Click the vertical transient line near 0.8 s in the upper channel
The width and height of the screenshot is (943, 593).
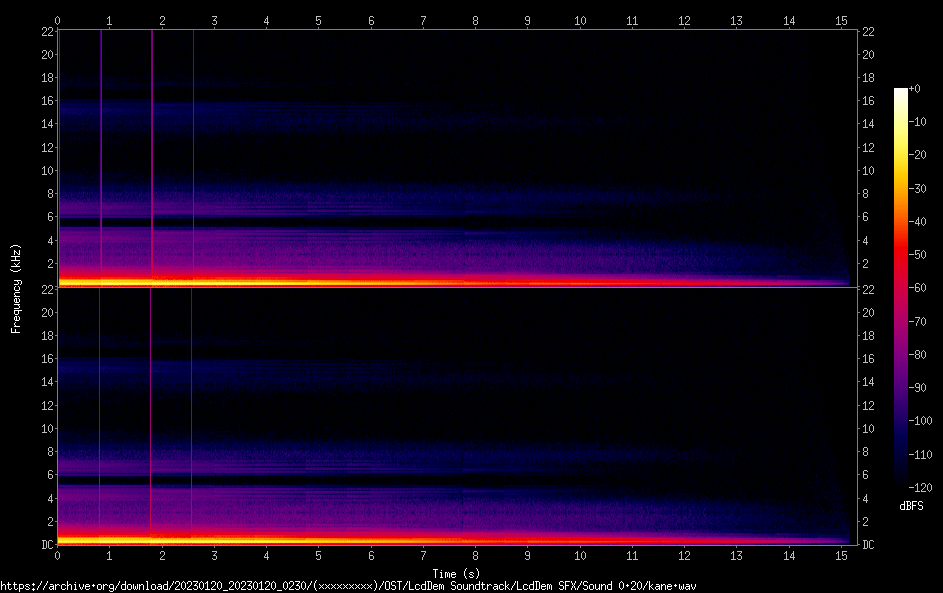coord(101,150)
